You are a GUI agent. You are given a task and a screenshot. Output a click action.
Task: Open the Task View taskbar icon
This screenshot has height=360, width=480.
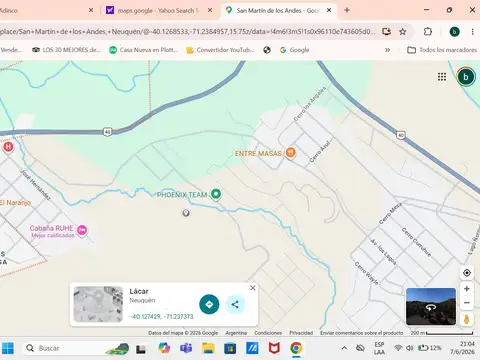(141, 349)
